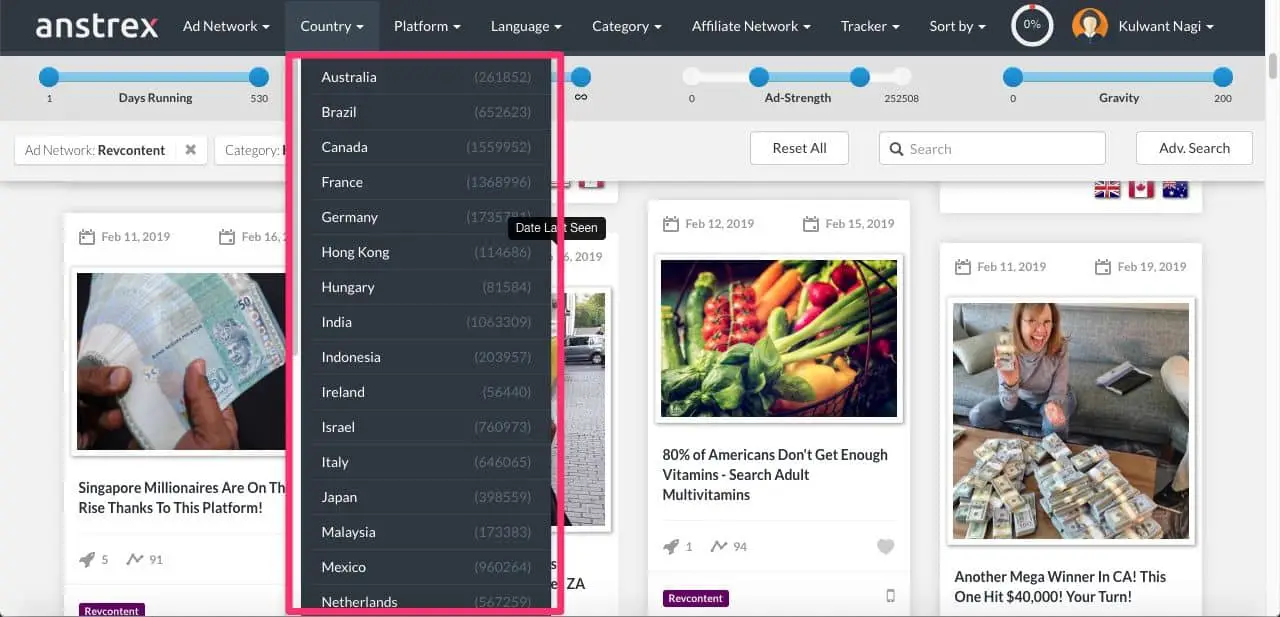Click Revcontent tag on vitamins ad

point(695,598)
